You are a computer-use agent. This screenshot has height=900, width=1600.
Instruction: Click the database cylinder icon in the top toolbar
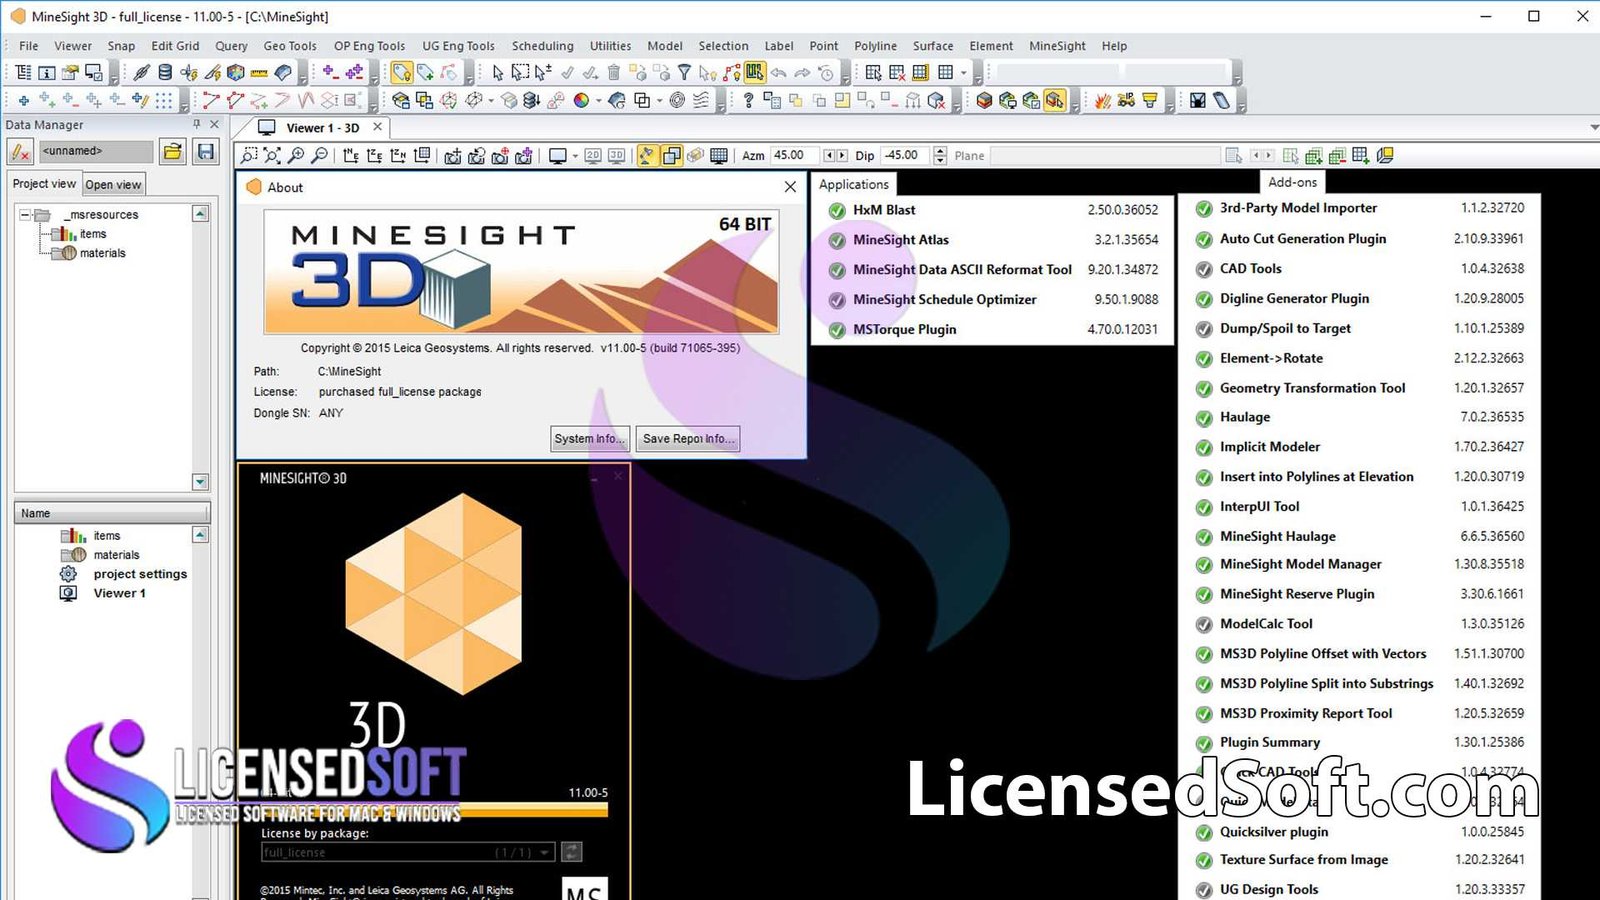(x=165, y=72)
